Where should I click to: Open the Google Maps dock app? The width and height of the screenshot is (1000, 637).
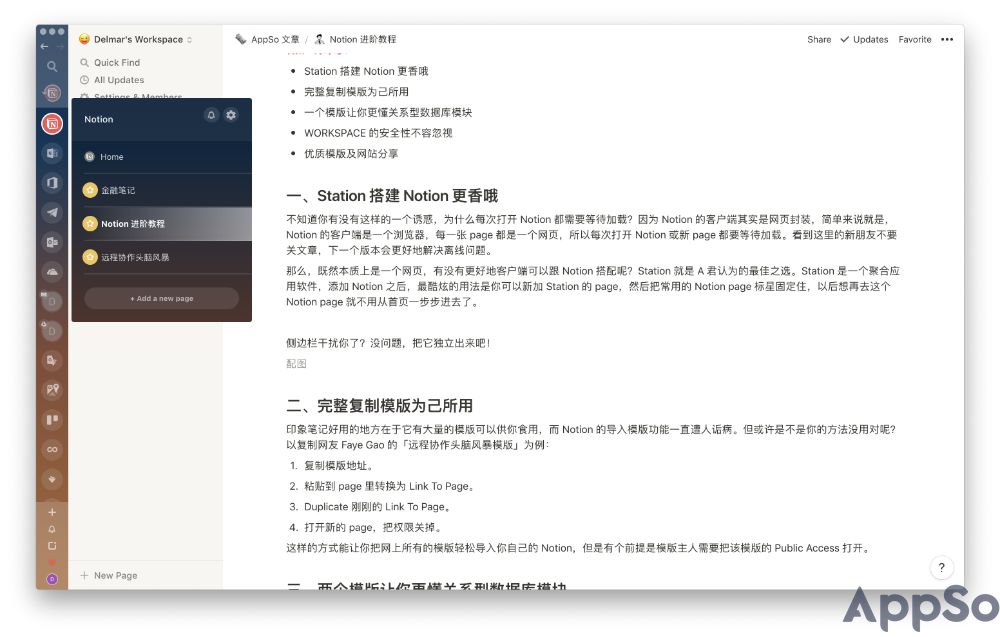pyautogui.click(x=52, y=390)
